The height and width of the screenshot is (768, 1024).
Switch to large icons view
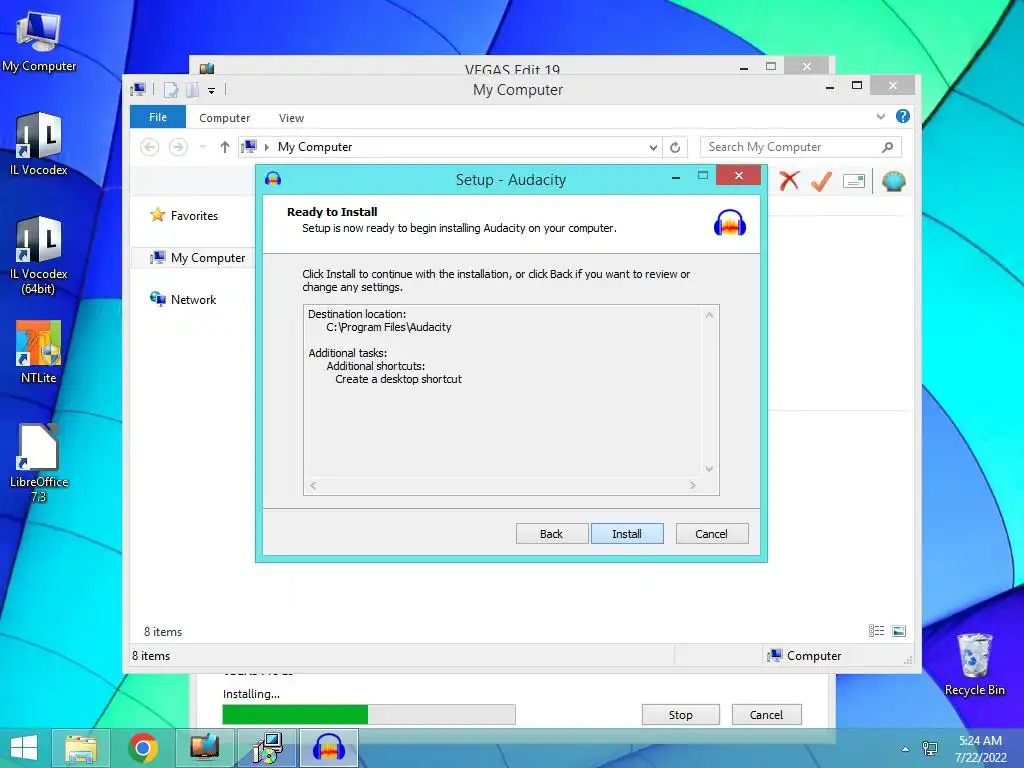click(899, 630)
